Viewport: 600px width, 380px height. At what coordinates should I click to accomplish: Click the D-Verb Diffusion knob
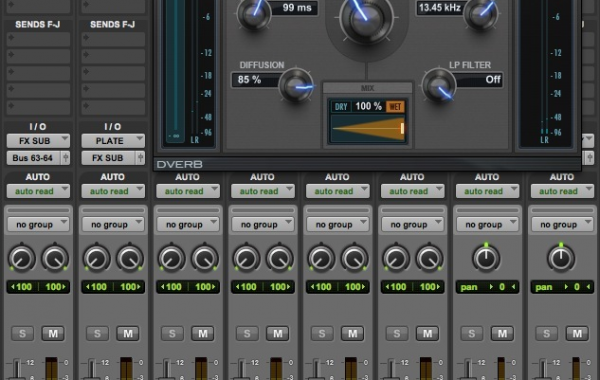click(296, 86)
